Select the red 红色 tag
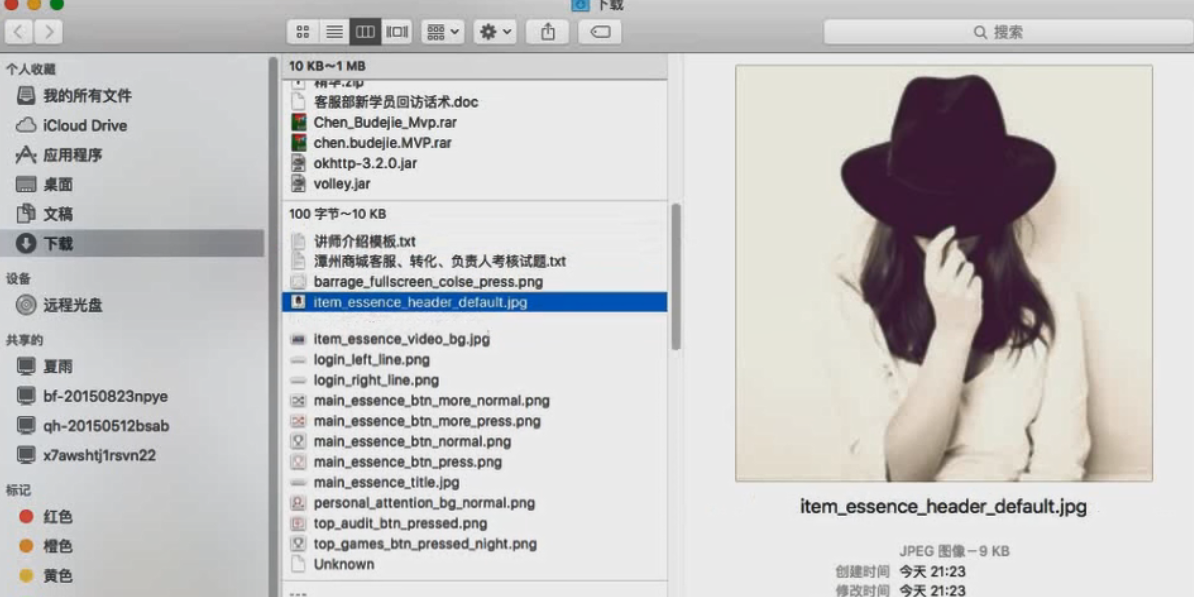1194x597 pixels. [57, 517]
